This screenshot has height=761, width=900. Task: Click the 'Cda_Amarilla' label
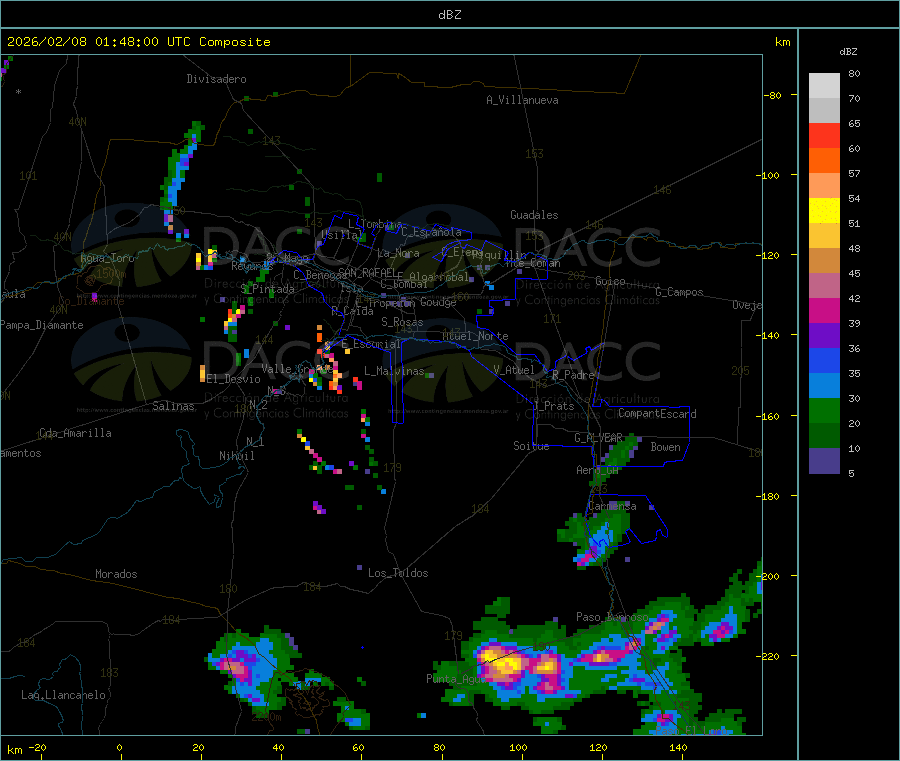pyautogui.click(x=75, y=433)
